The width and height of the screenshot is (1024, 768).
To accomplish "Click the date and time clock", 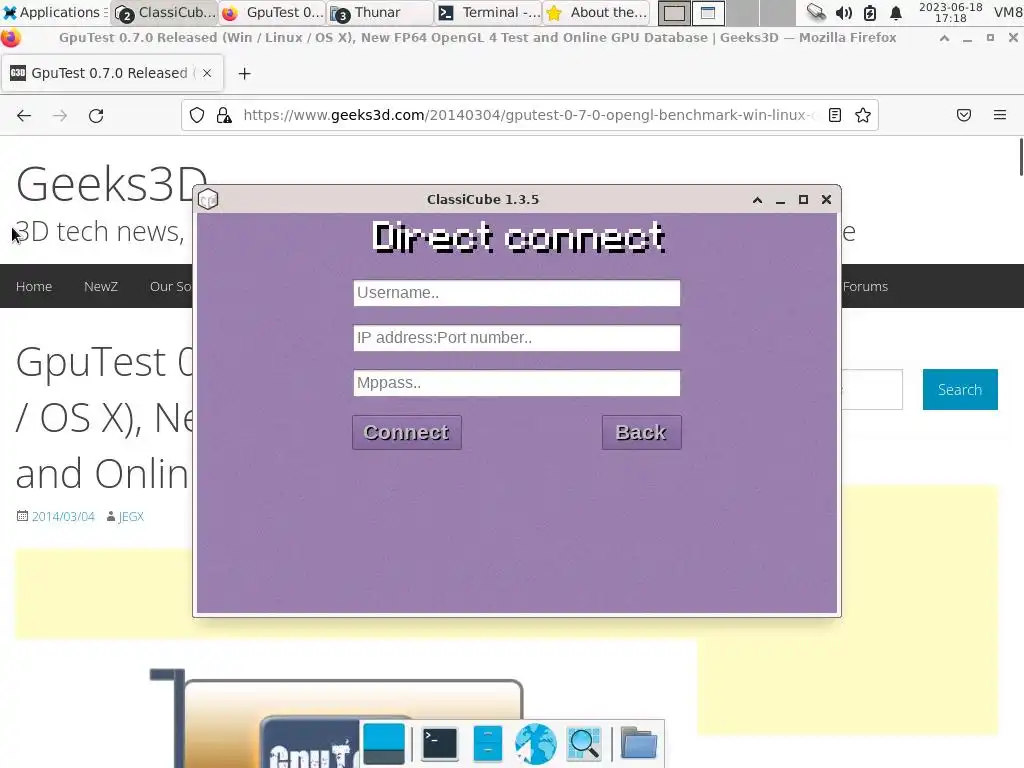I will [x=951, y=12].
